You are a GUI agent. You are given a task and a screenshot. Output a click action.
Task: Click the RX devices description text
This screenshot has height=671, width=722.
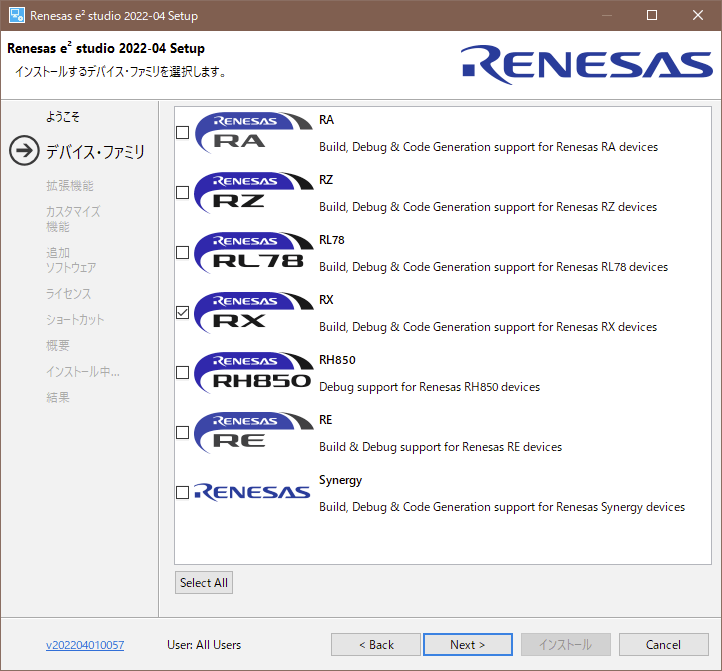coord(488,327)
